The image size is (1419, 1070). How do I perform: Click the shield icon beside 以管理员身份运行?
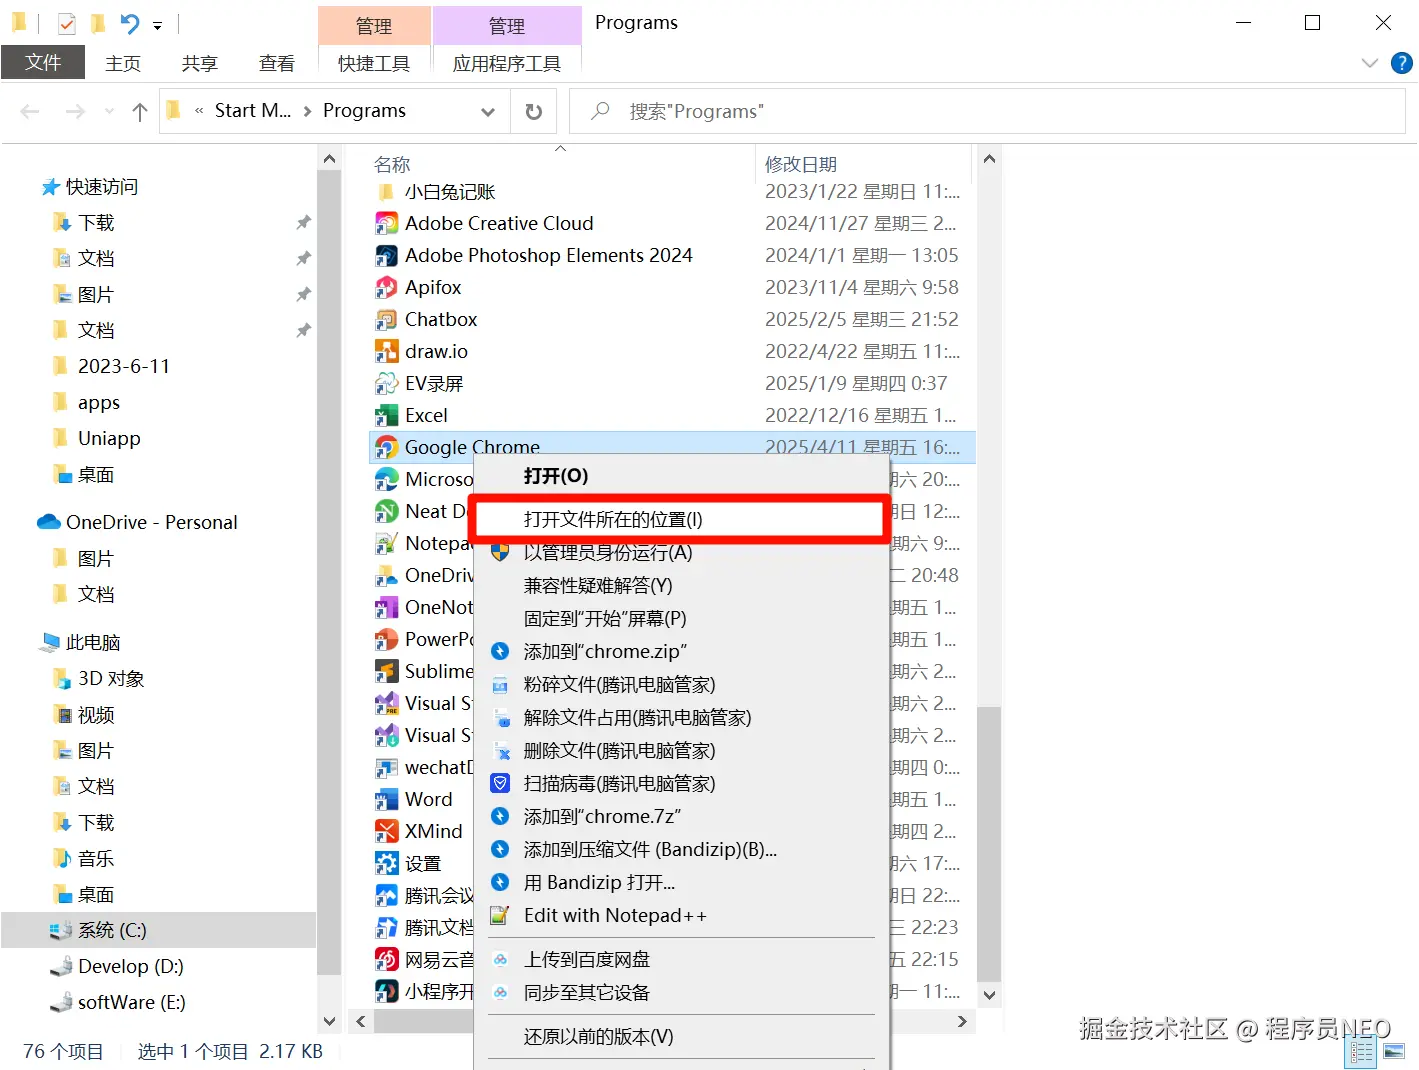500,552
